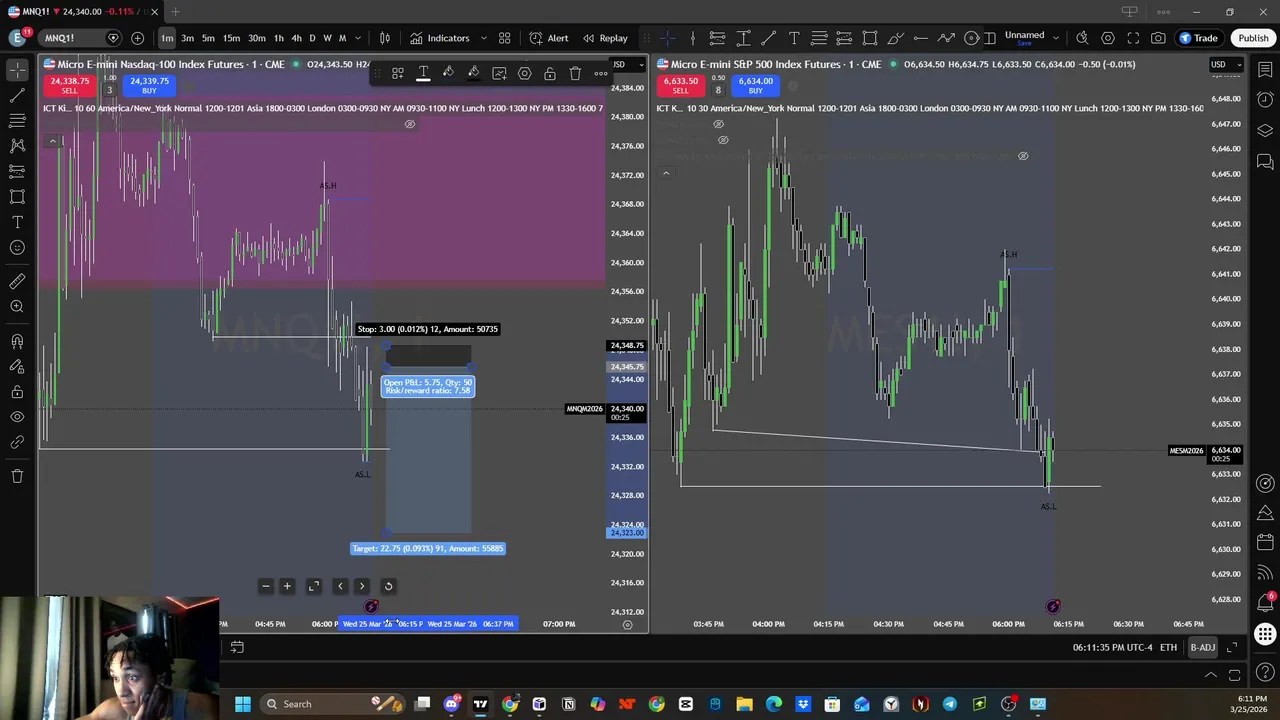Toggle lock all drawing tools

(17, 391)
